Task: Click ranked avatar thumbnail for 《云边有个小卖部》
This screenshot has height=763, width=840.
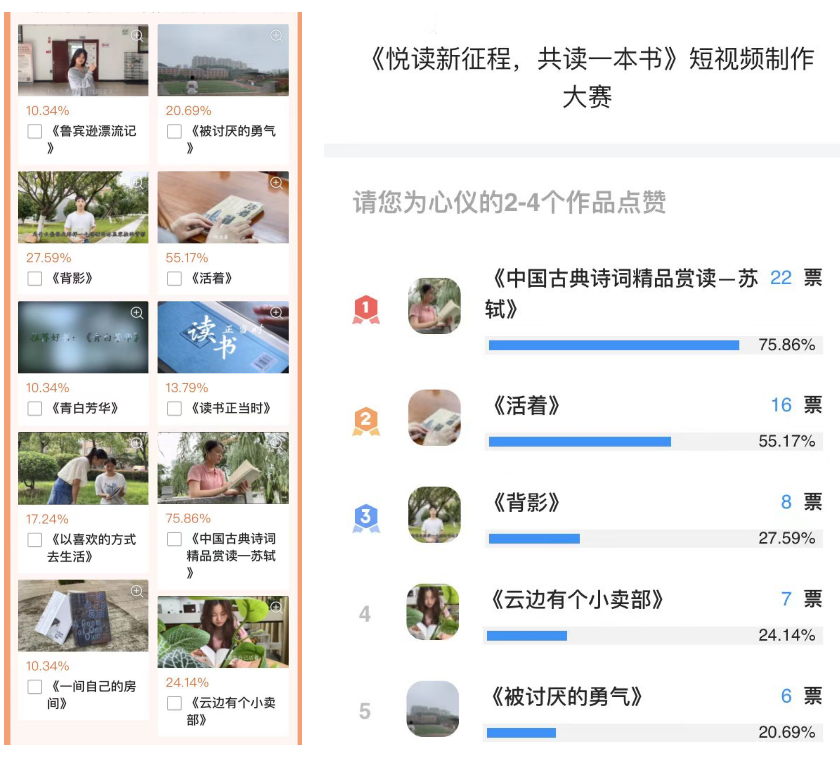Action: (434, 610)
